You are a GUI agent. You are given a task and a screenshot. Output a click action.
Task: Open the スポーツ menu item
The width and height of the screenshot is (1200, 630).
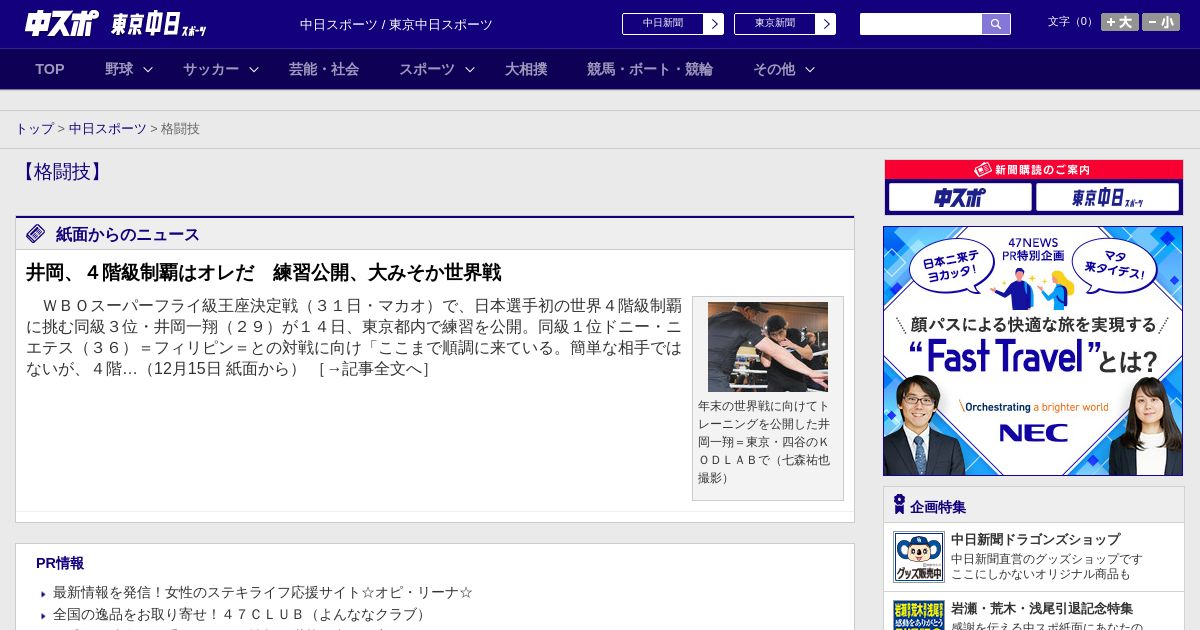(x=427, y=69)
